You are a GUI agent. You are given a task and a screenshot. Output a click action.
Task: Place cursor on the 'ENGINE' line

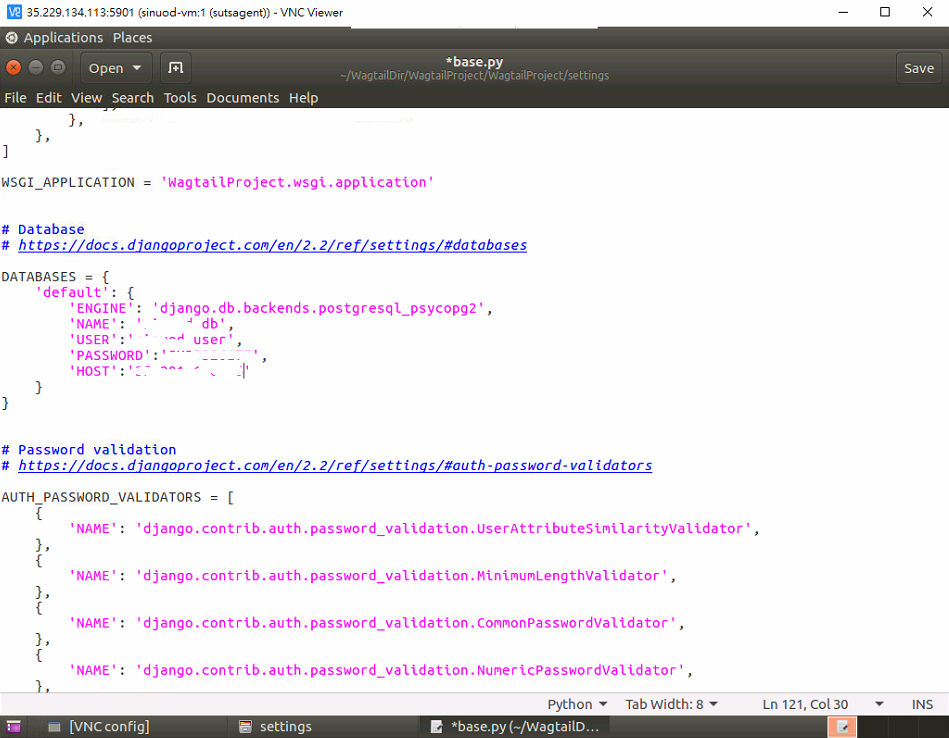point(281,308)
